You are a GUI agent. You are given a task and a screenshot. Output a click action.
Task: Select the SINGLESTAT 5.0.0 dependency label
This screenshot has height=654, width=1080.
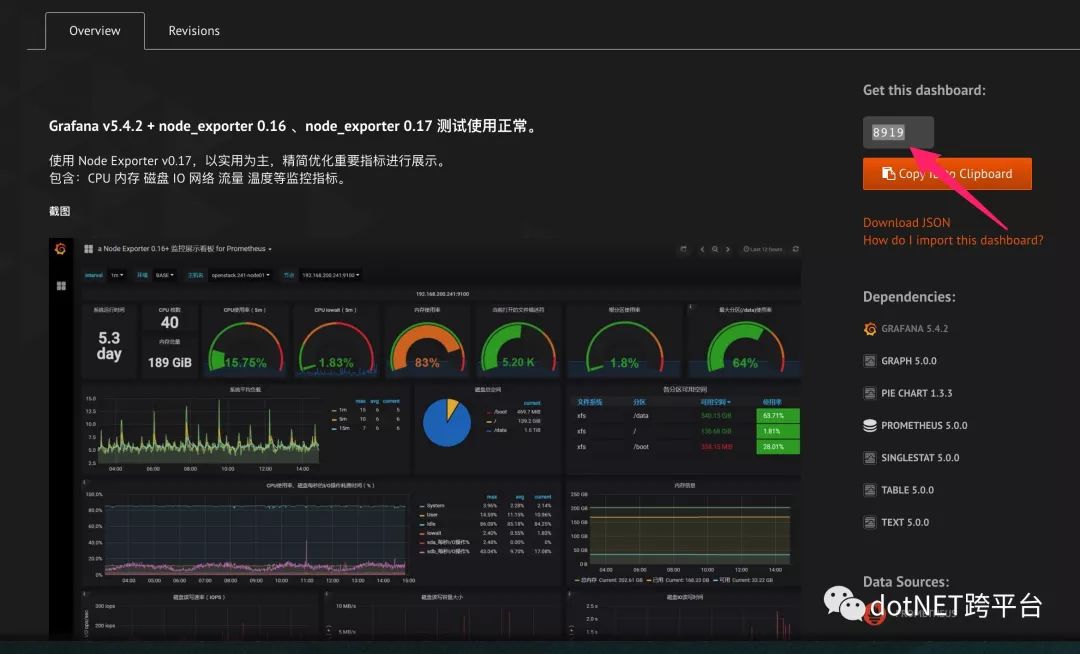tap(920, 458)
